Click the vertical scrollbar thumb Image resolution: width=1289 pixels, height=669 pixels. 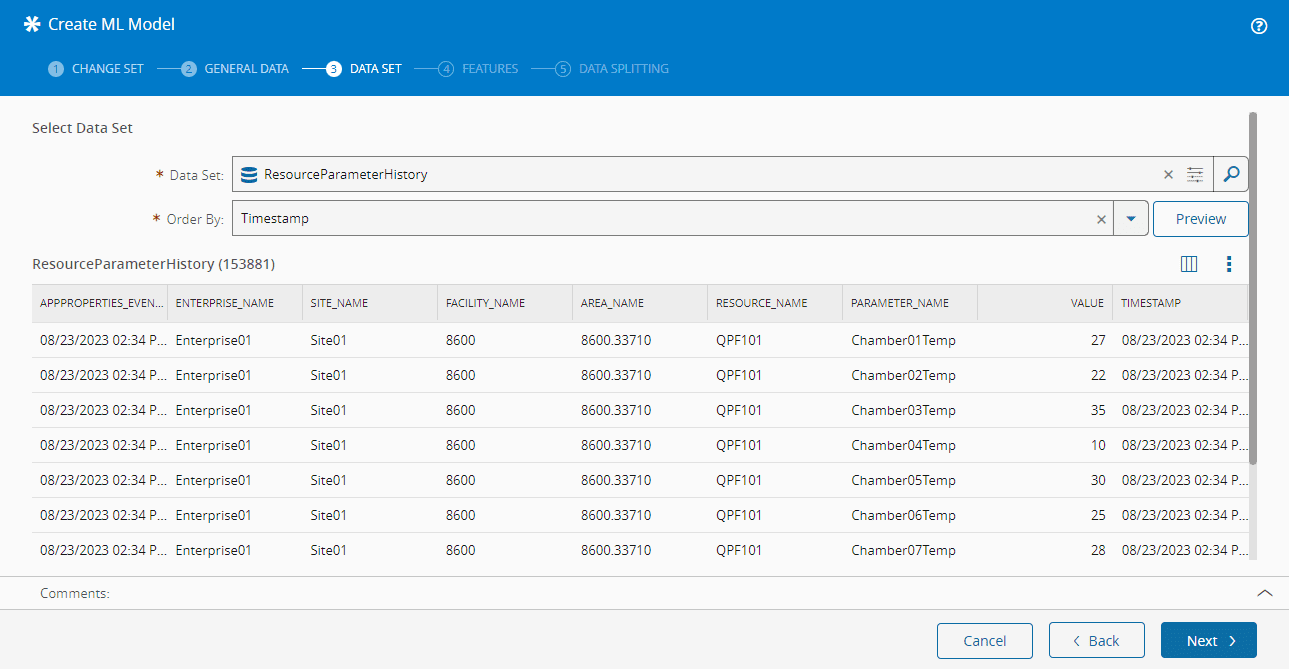tap(1253, 288)
